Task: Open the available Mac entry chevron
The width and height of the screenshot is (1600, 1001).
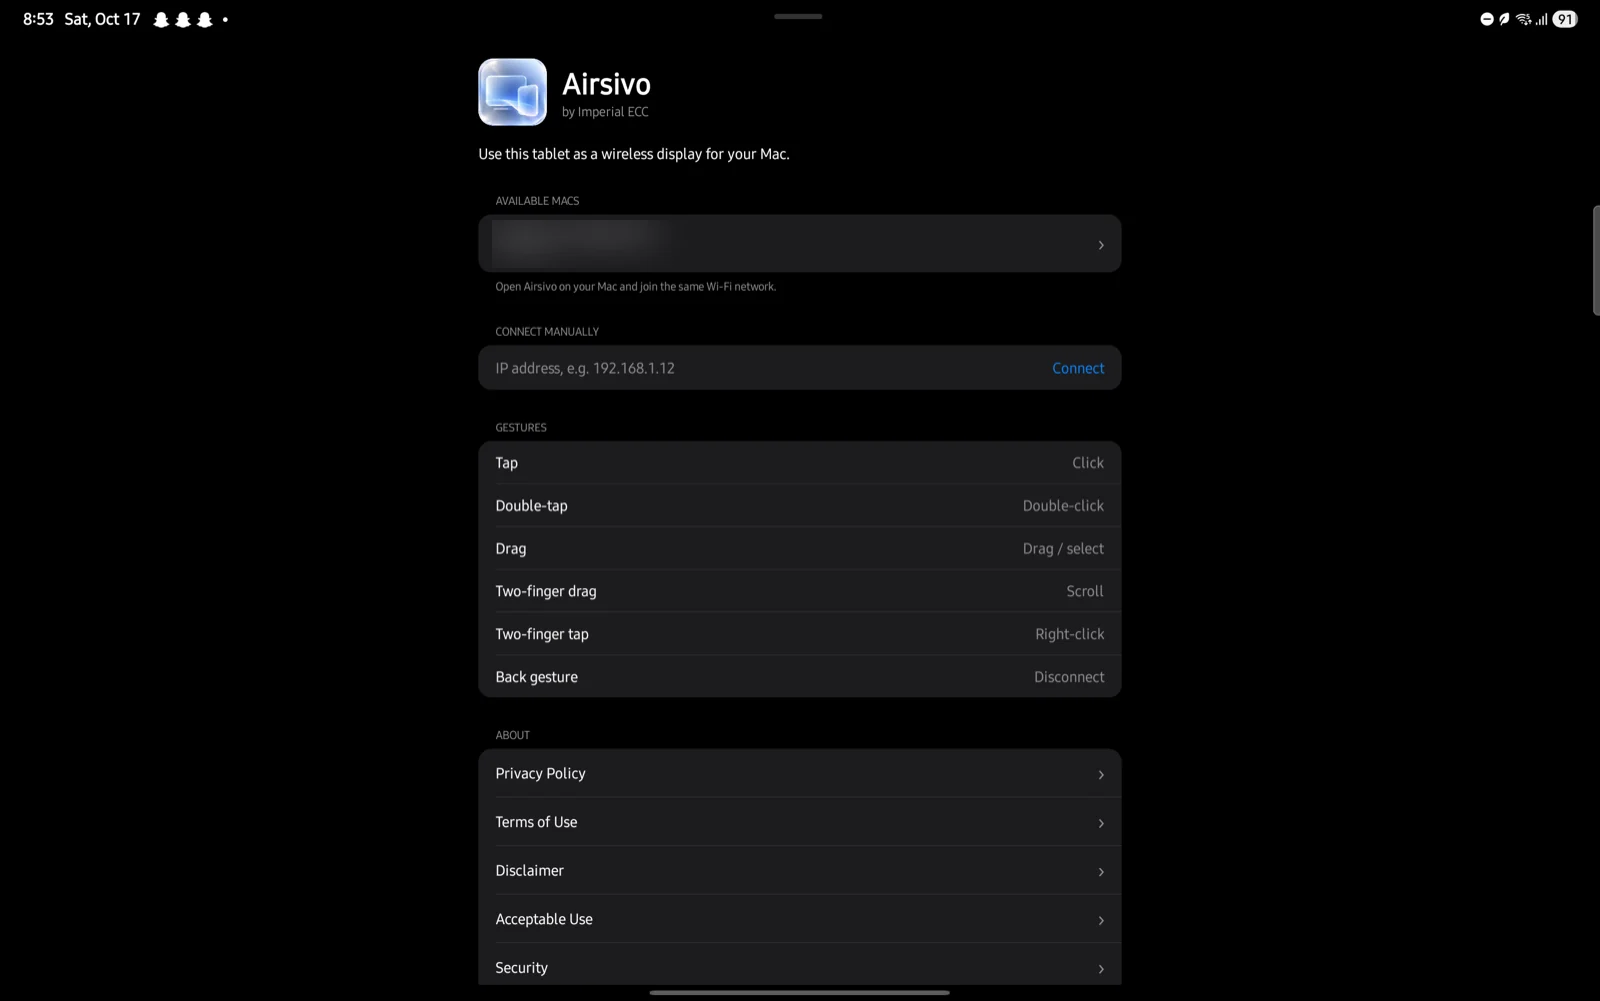Action: pyautogui.click(x=1101, y=245)
